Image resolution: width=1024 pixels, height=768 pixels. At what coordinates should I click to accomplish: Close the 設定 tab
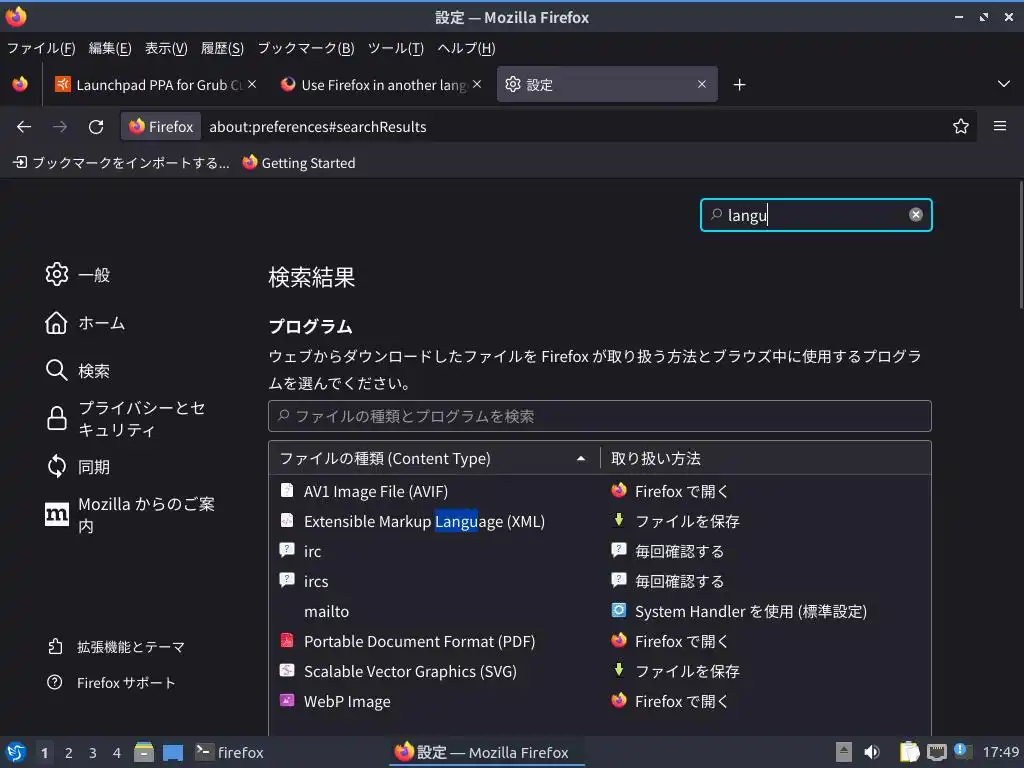(702, 84)
